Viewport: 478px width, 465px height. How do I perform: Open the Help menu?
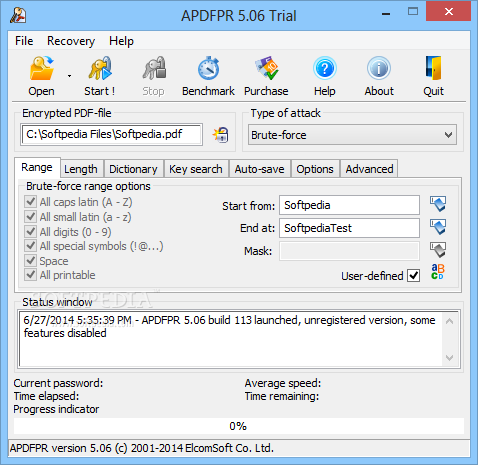121,41
